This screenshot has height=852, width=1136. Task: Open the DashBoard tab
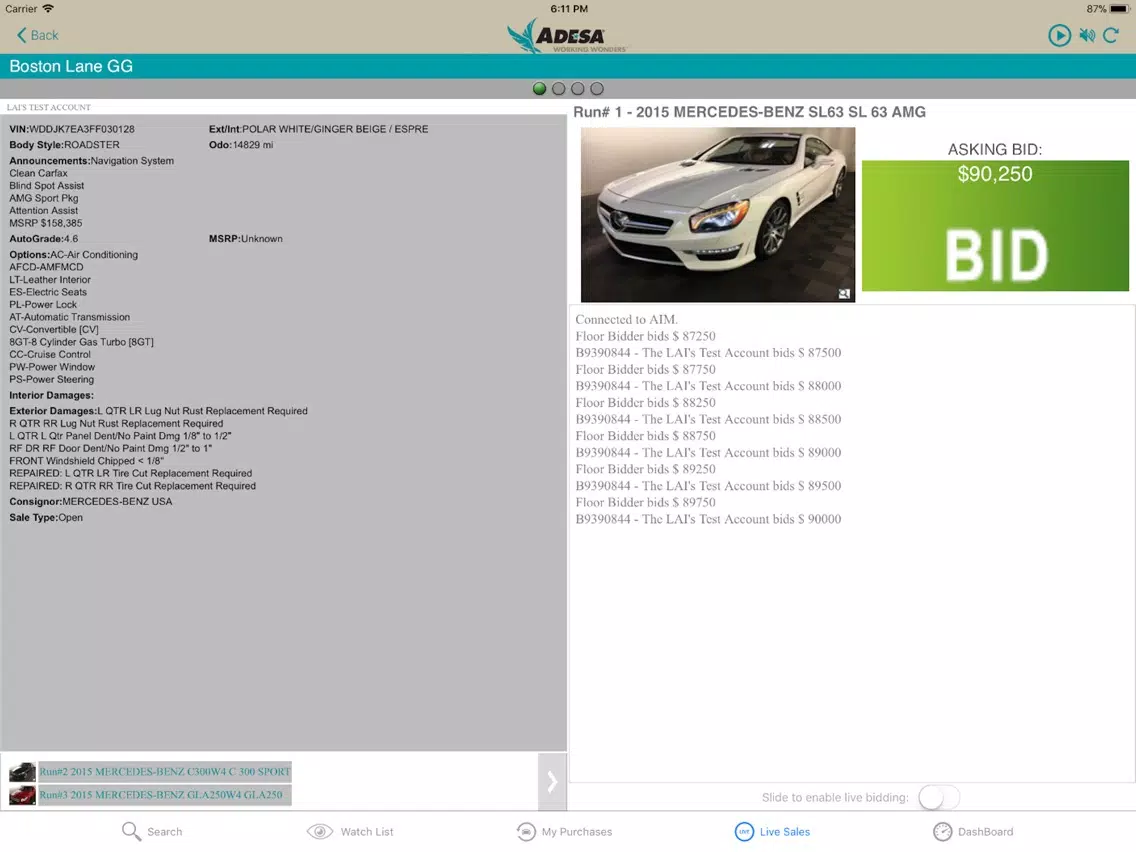click(973, 832)
